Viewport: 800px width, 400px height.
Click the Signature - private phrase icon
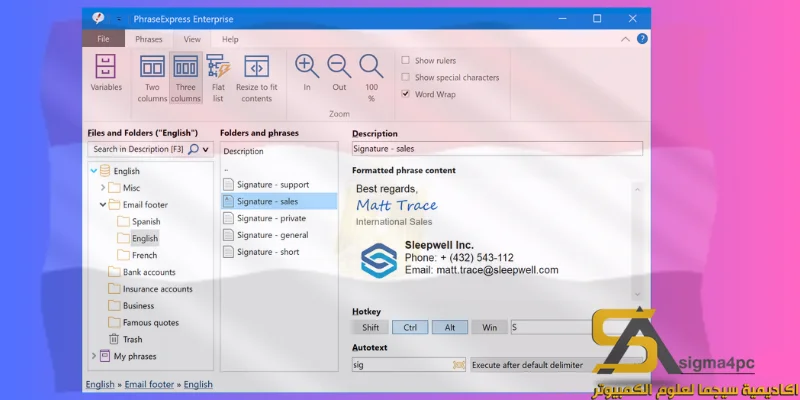(x=229, y=218)
